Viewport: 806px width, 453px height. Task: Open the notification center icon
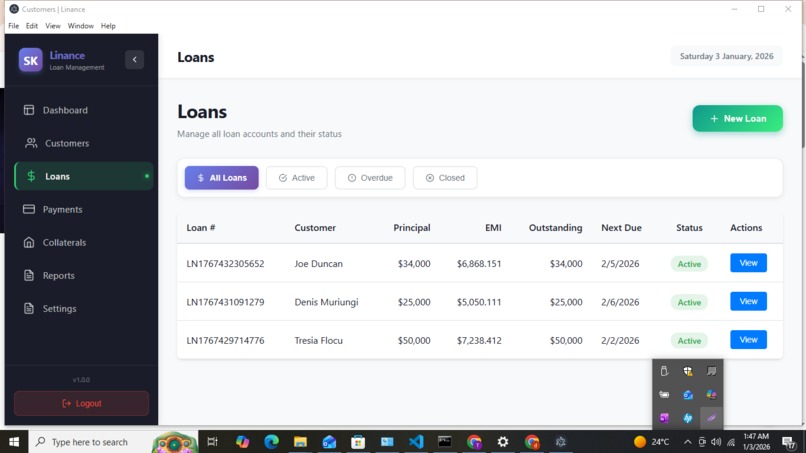(789, 442)
